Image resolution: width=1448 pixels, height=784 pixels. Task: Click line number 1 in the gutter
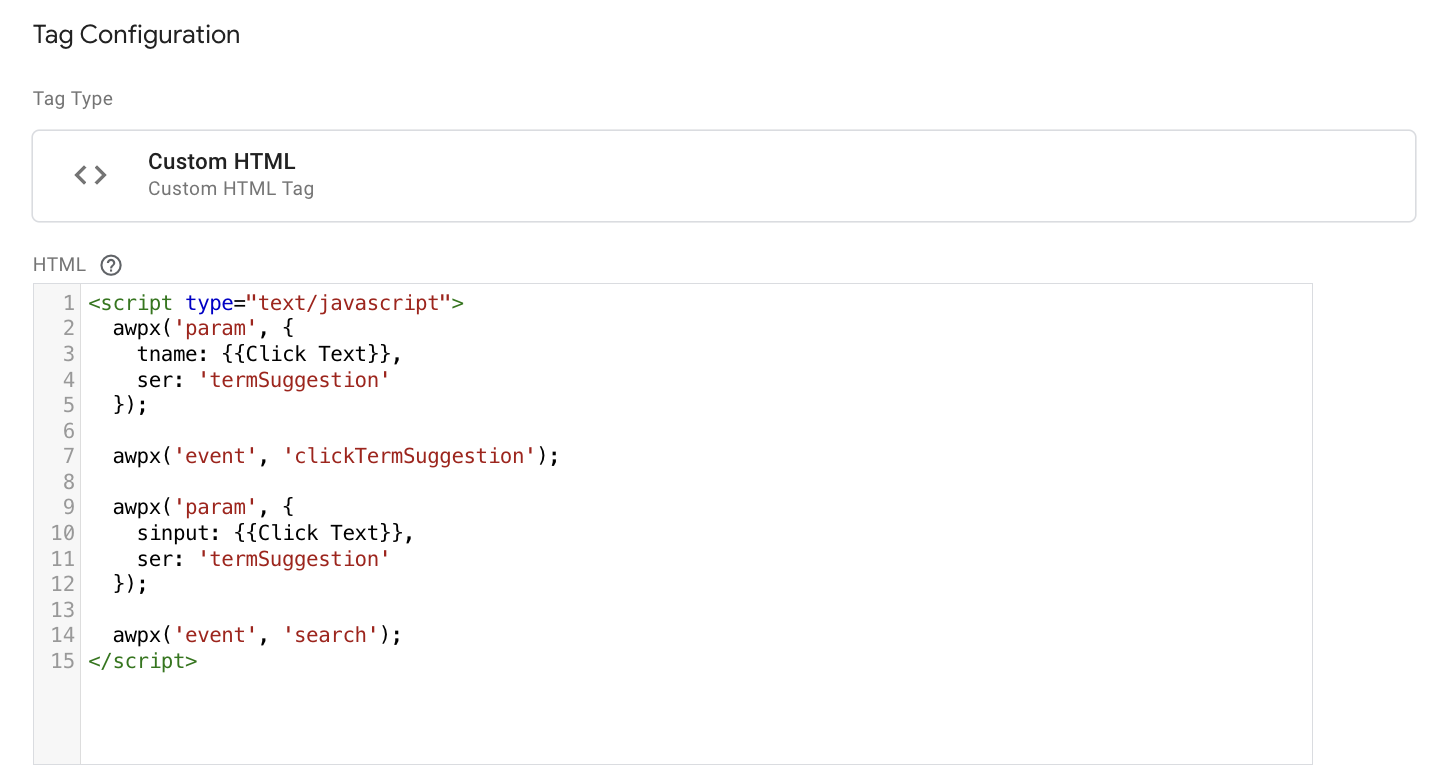click(69, 302)
